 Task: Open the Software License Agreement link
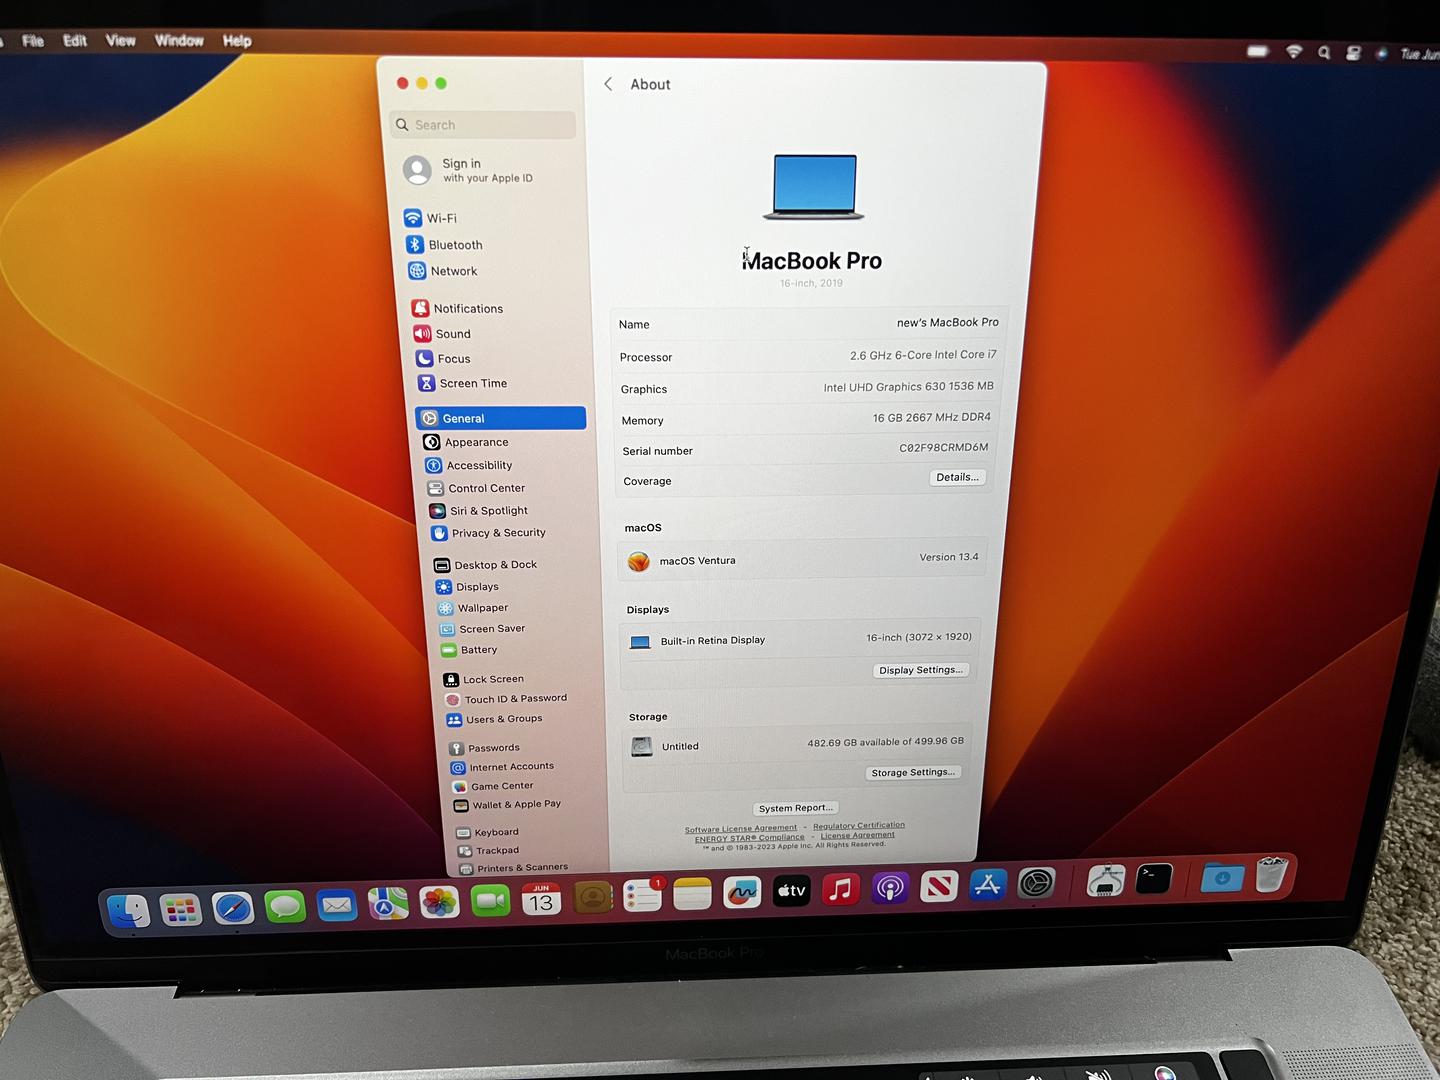click(741, 829)
